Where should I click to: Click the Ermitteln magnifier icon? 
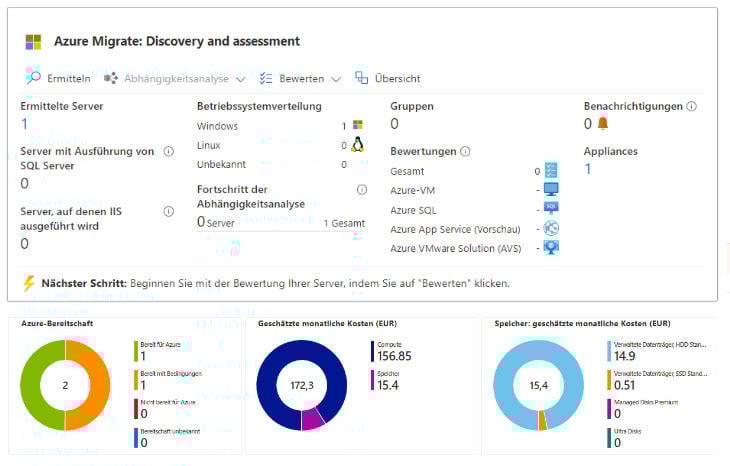tap(33, 78)
